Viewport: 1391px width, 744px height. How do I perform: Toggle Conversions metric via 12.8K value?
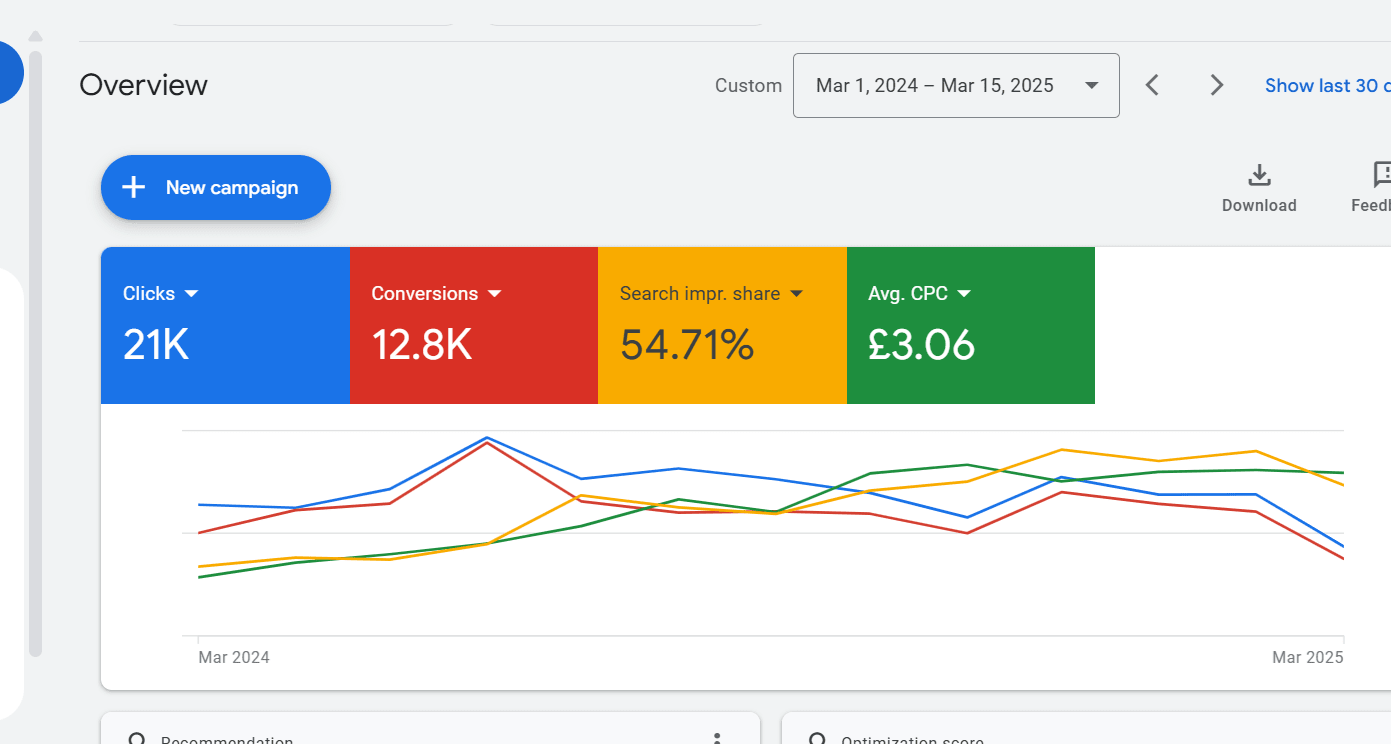[x=421, y=345]
